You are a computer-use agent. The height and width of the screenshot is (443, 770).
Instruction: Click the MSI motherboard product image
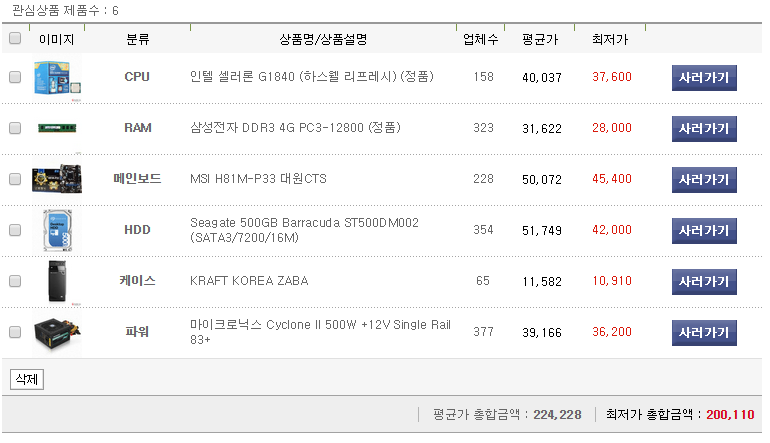pyautogui.click(x=57, y=179)
